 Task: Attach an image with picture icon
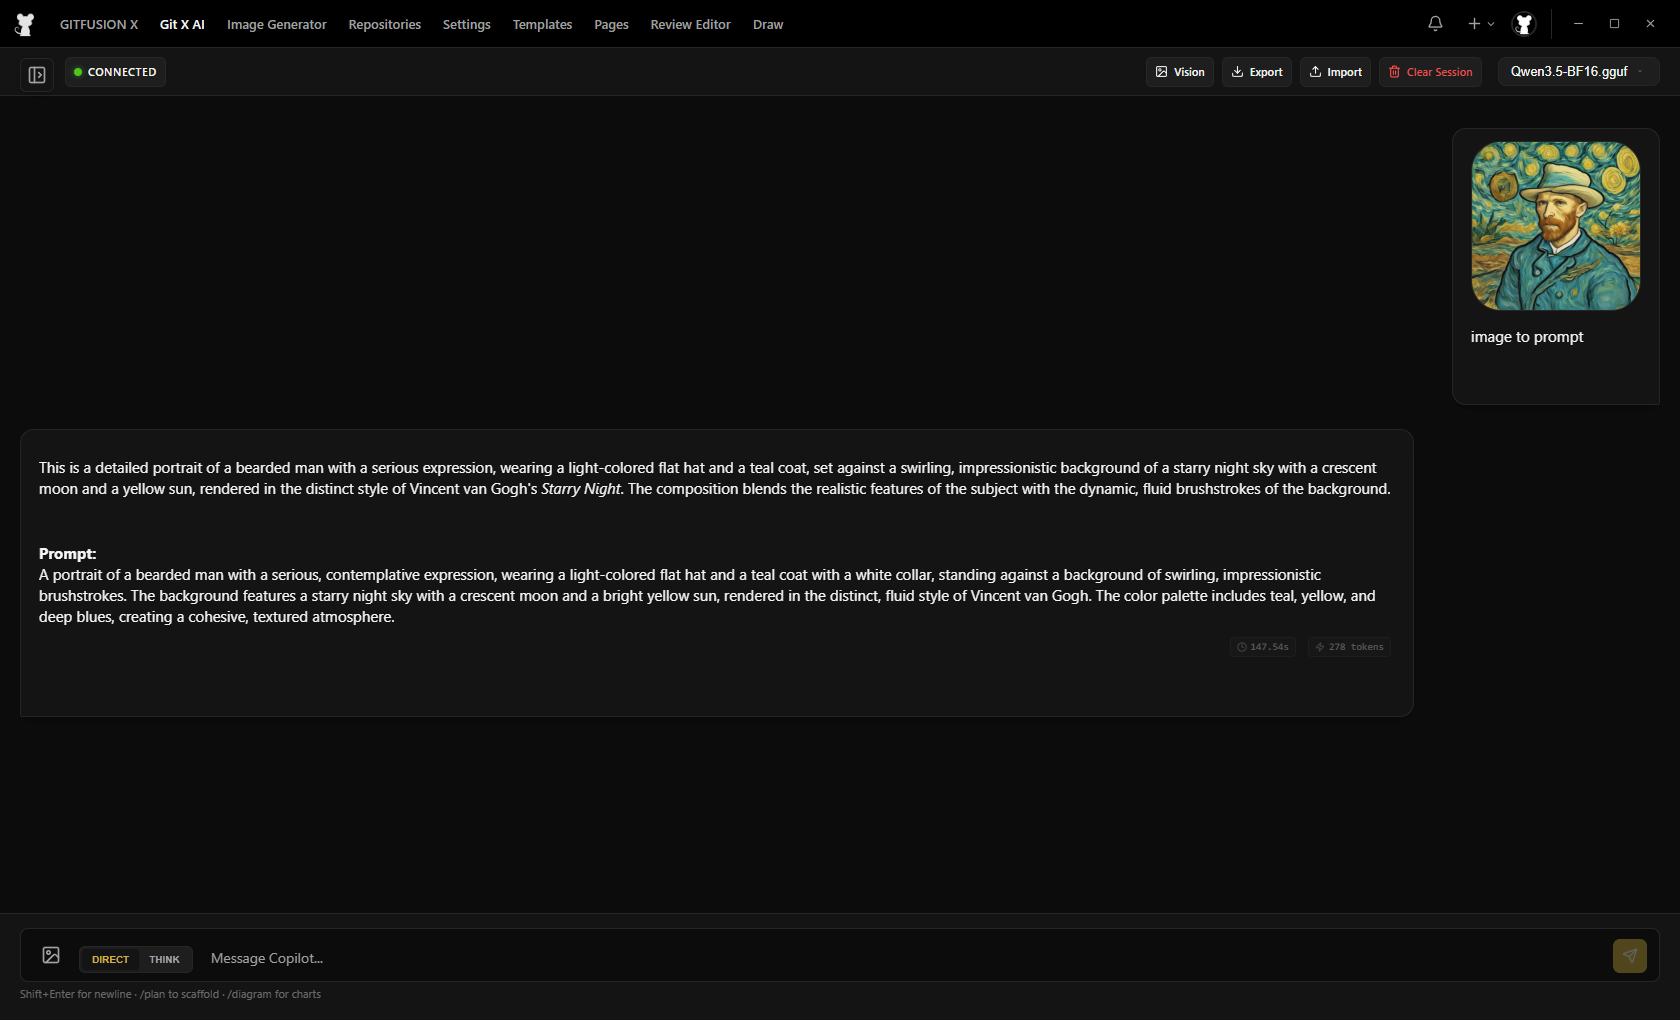[51, 955]
